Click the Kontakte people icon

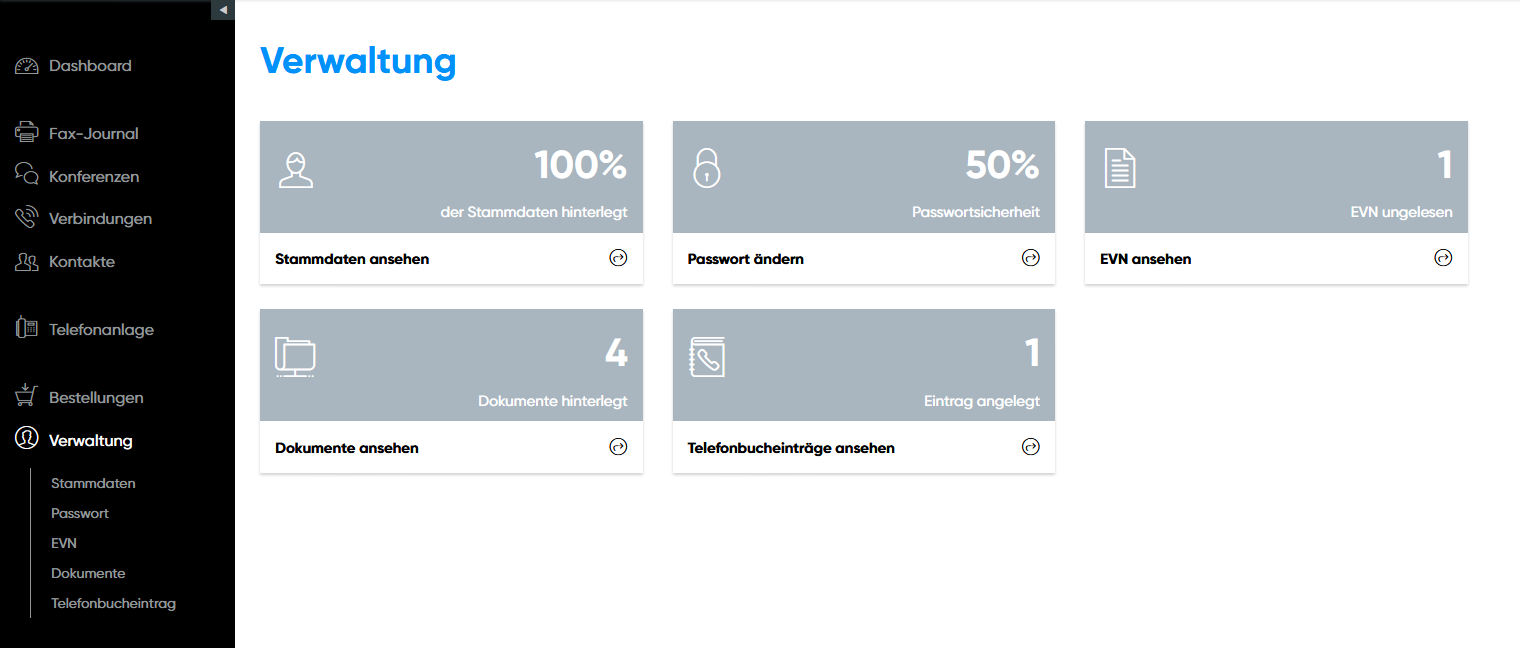(27, 262)
